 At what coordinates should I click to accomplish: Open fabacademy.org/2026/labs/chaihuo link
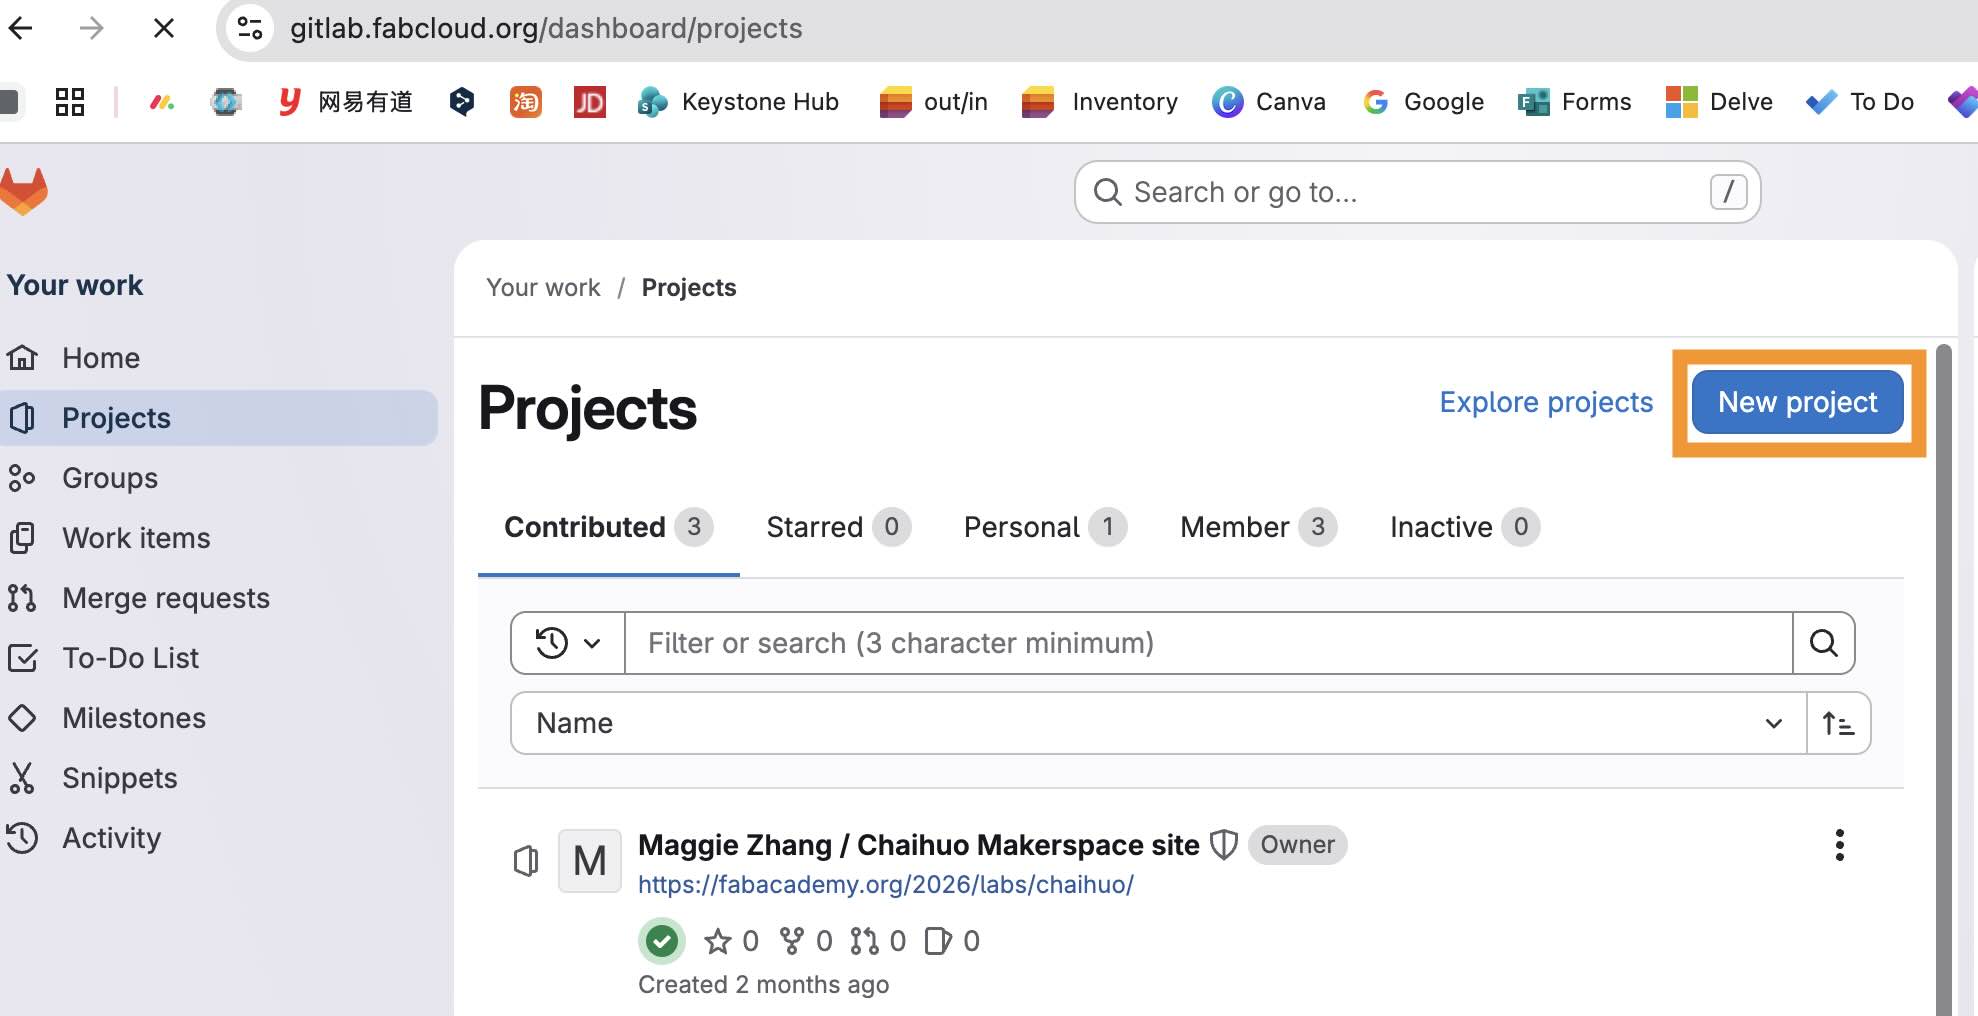(x=886, y=885)
